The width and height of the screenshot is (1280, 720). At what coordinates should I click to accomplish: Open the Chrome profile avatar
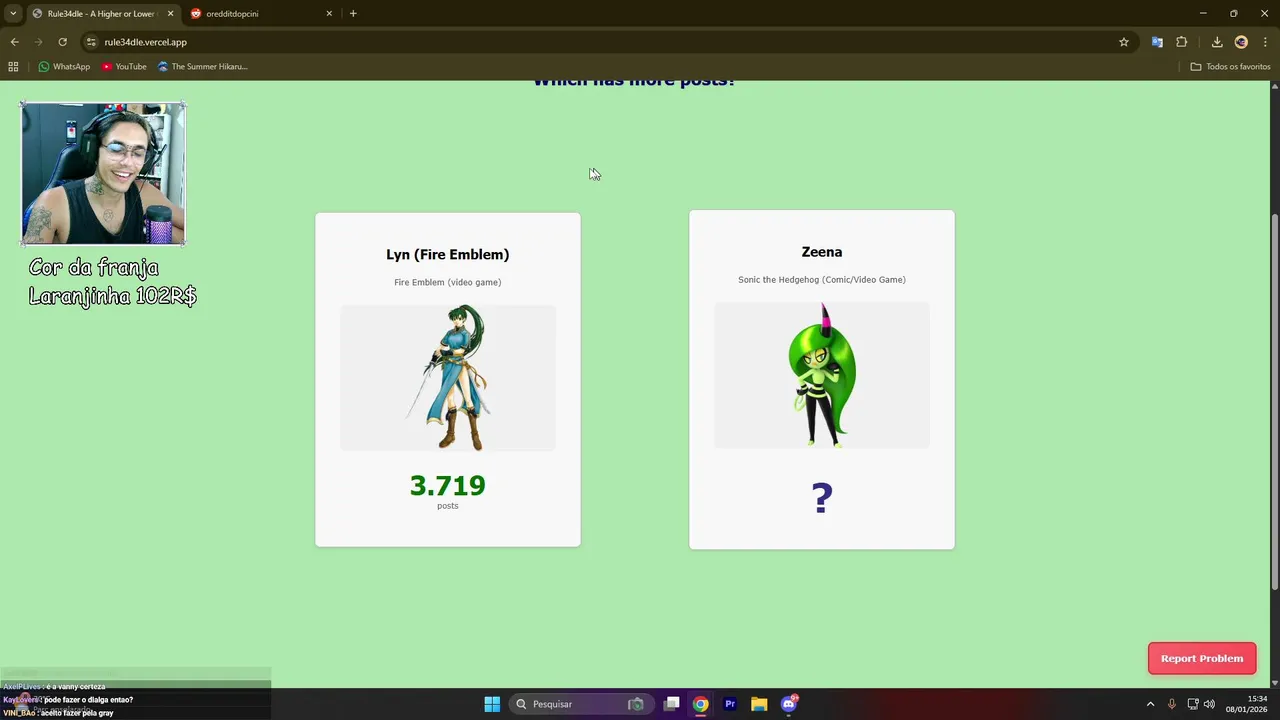pyautogui.click(x=1241, y=42)
